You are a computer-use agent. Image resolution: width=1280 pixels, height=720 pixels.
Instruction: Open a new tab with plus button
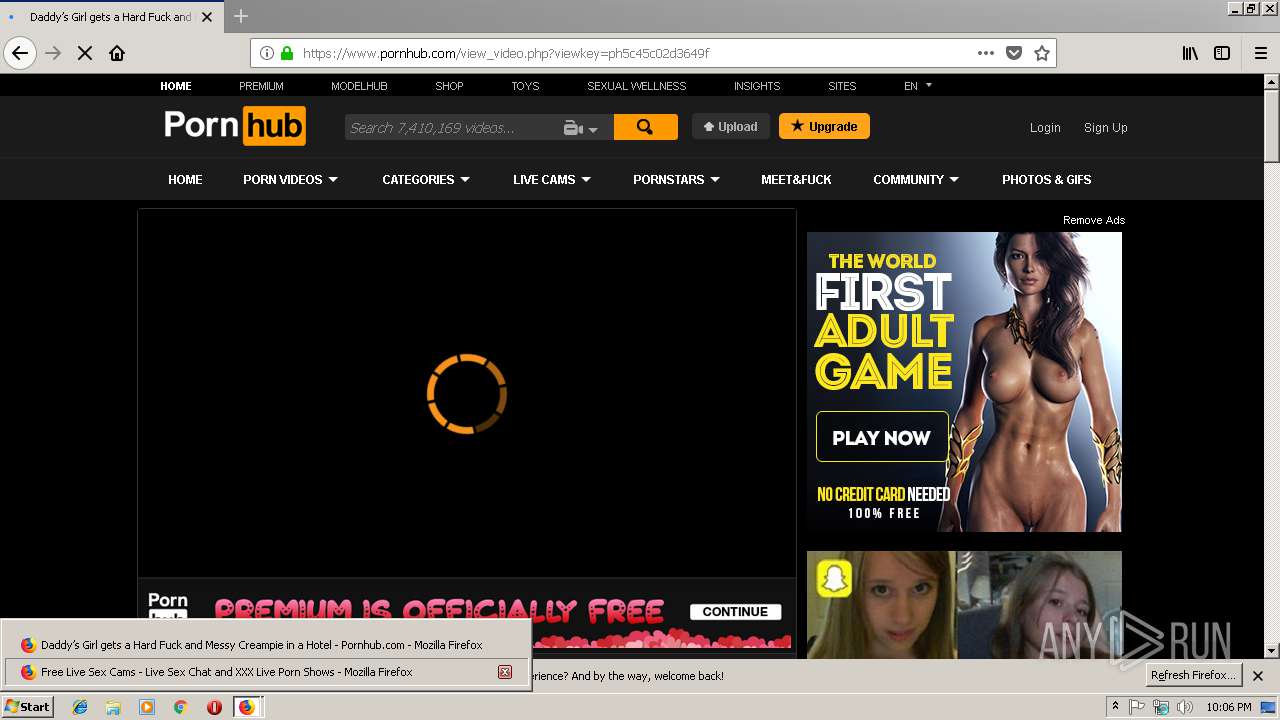tap(241, 16)
